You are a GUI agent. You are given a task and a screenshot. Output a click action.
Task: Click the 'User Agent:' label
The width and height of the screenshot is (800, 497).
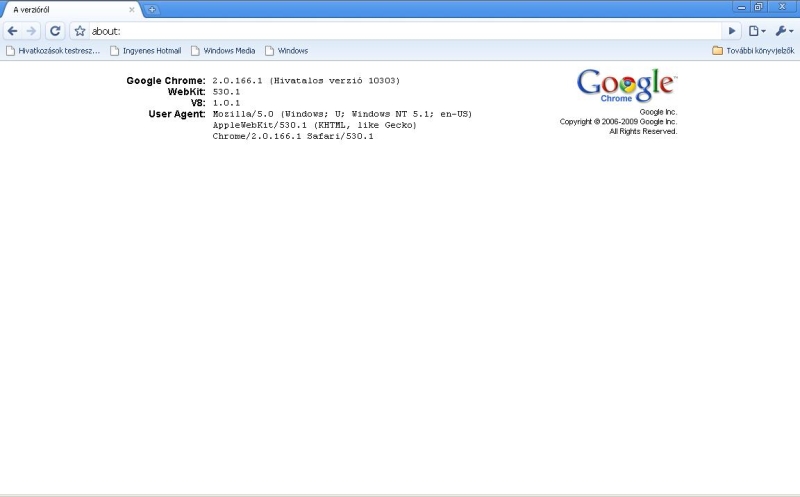(177, 114)
